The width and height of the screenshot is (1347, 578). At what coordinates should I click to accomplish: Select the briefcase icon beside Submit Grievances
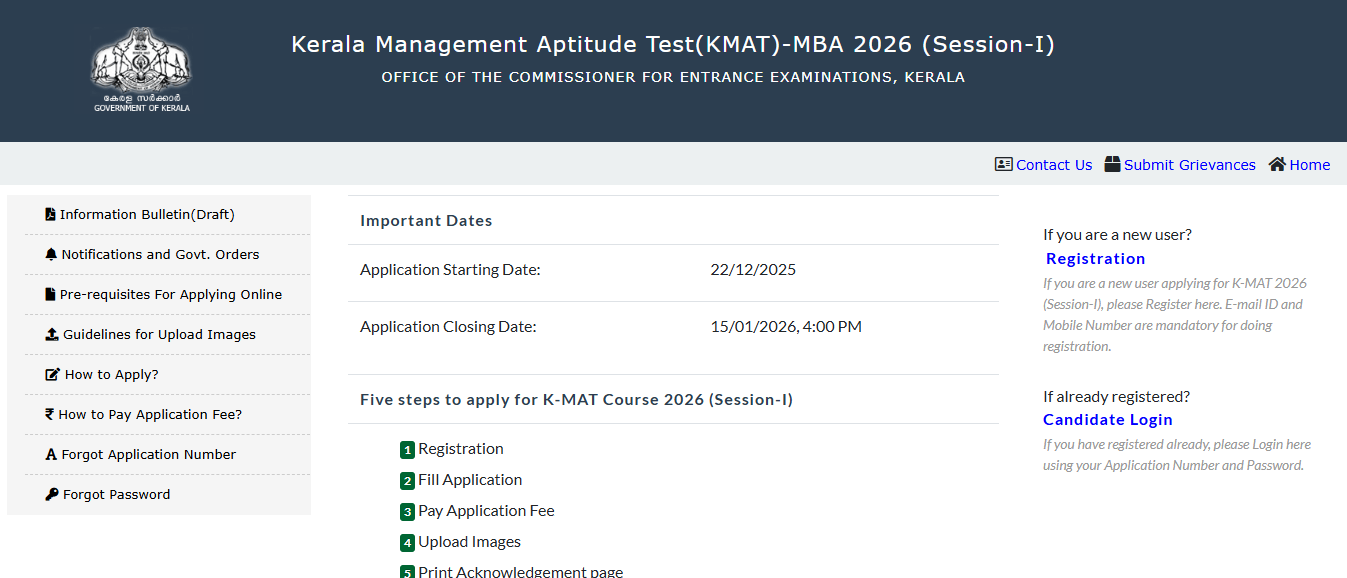tap(1112, 164)
